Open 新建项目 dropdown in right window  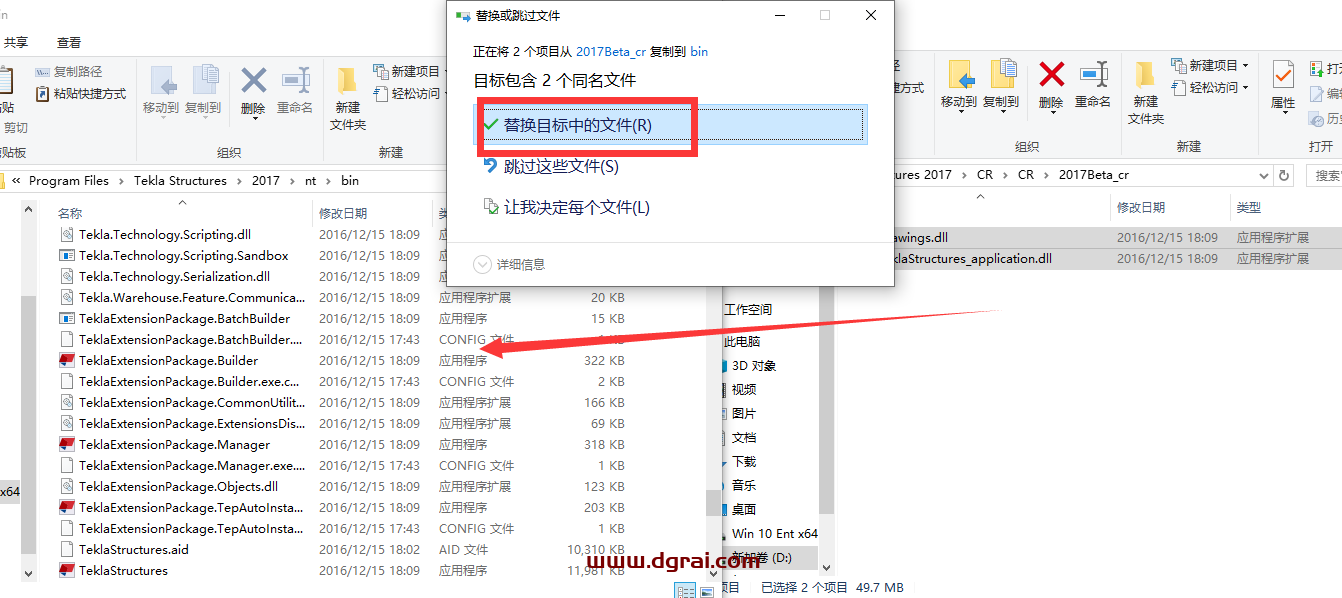tap(1245, 65)
